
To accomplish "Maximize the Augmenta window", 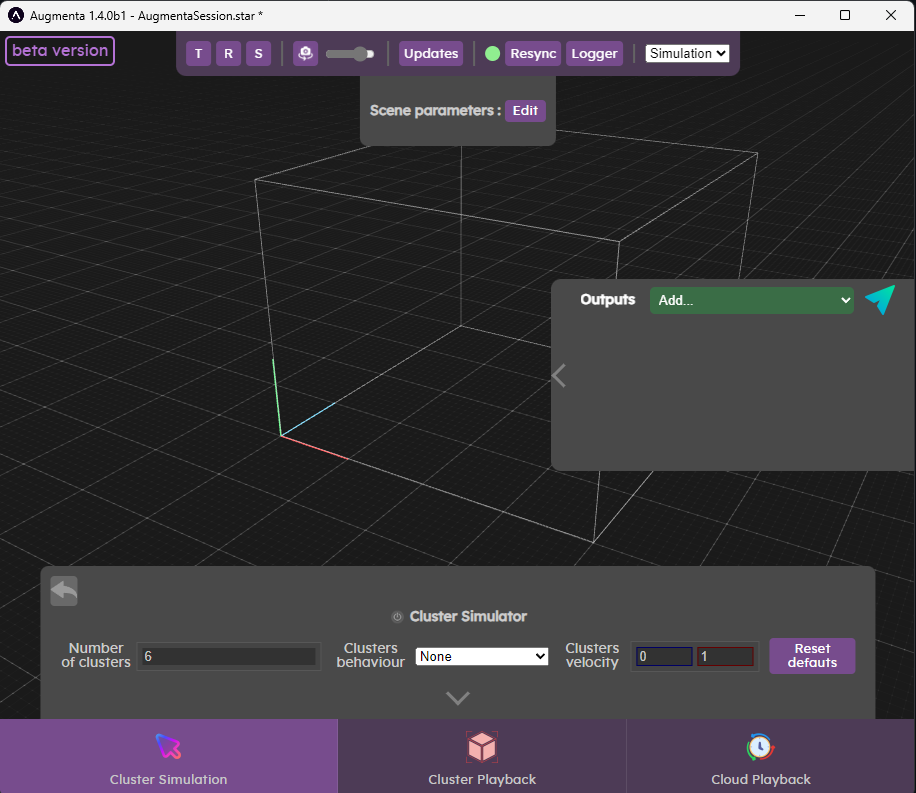I will click(845, 15).
